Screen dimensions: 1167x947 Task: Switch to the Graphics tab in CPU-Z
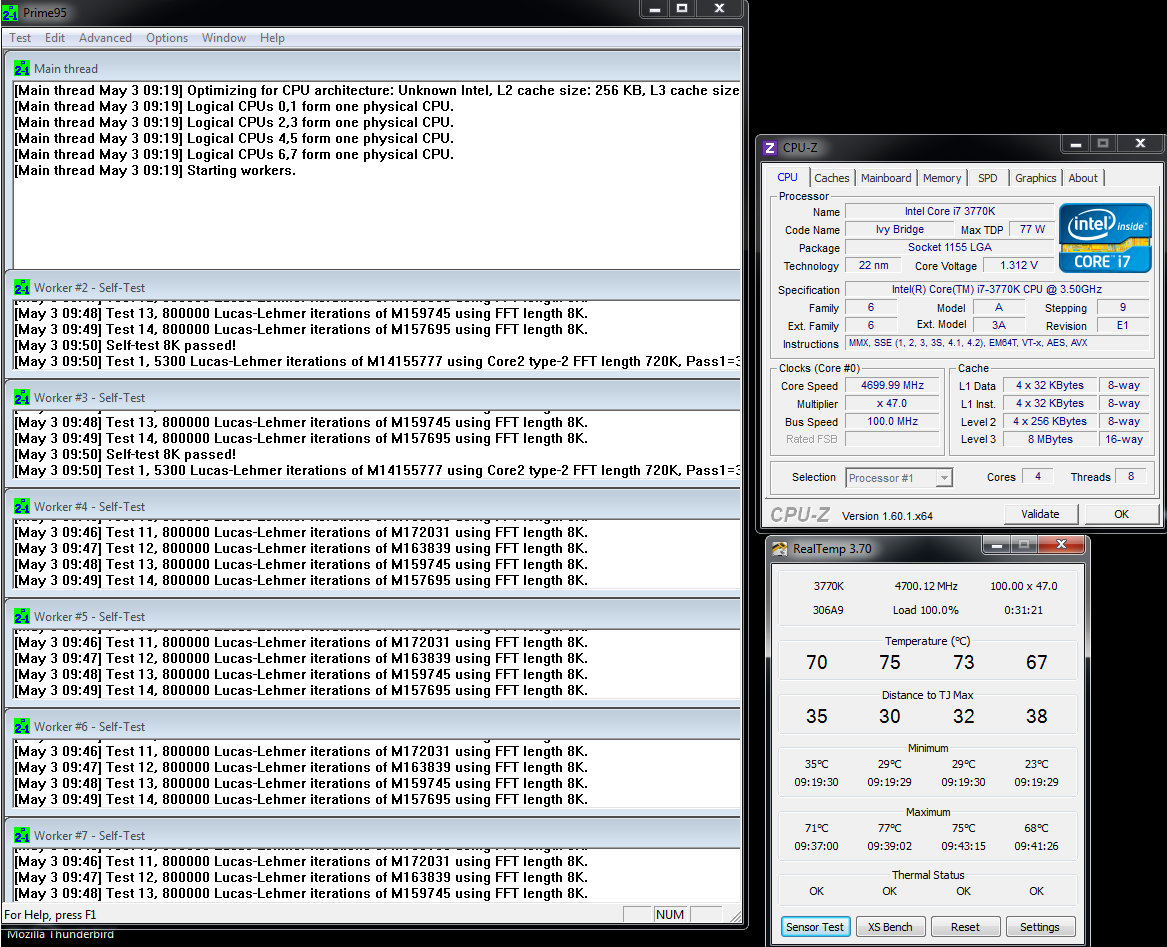click(1035, 178)
